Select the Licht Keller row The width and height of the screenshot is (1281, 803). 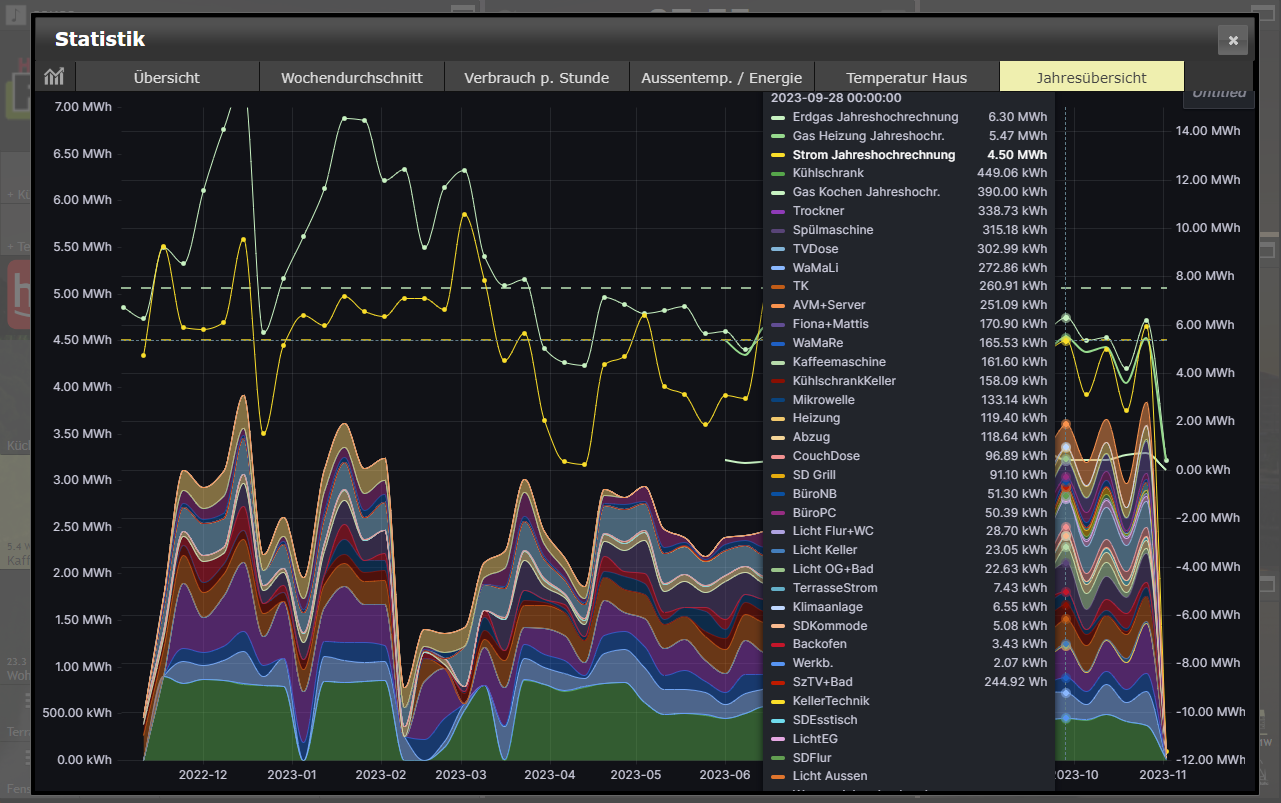(x=909, y=550)
